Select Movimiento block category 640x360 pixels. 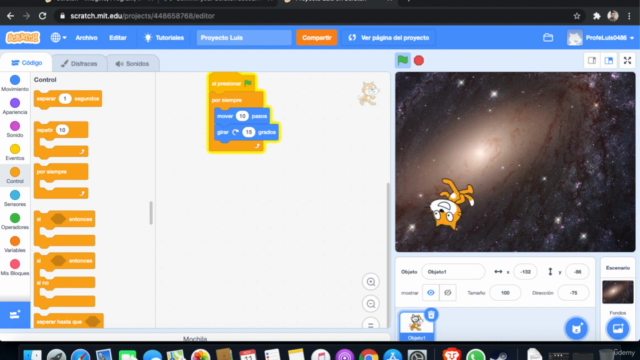[15, 83]
